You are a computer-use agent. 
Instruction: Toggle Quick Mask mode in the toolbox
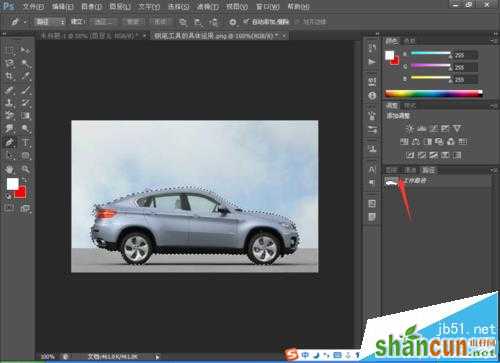pyautogui.click(x=9, y=209)
